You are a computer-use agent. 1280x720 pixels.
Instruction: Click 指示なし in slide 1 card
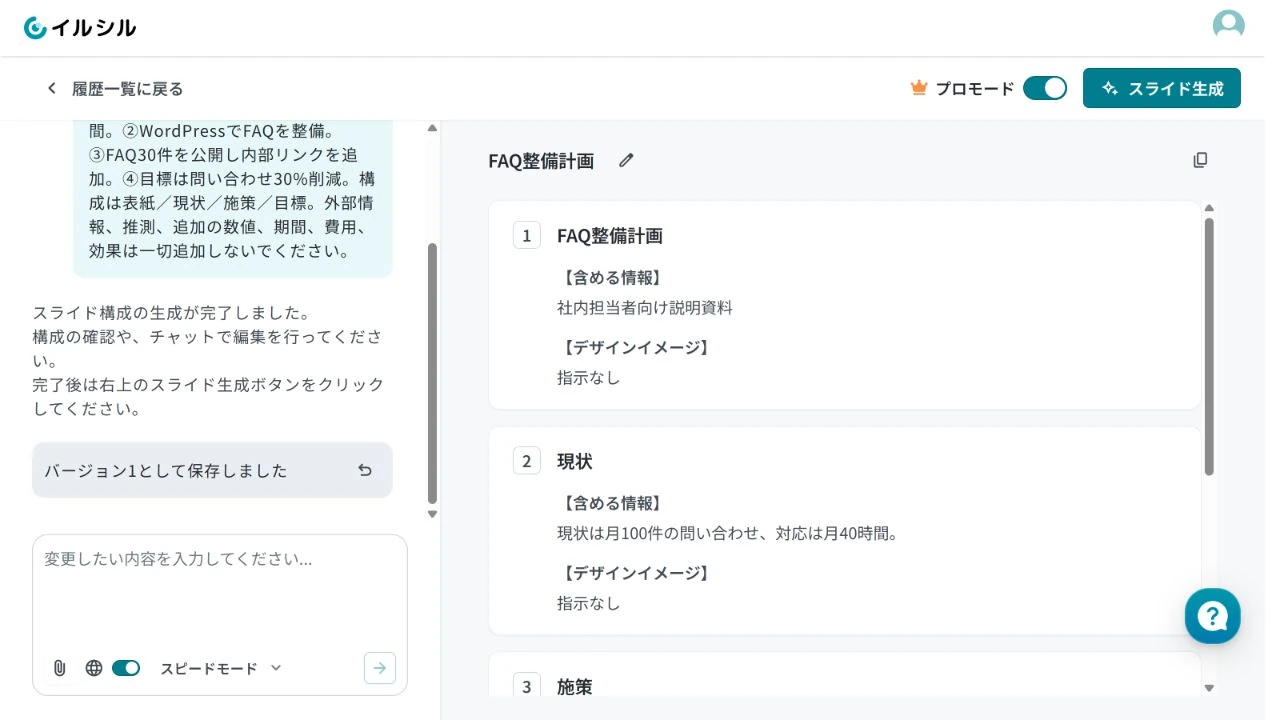point(589,378)
